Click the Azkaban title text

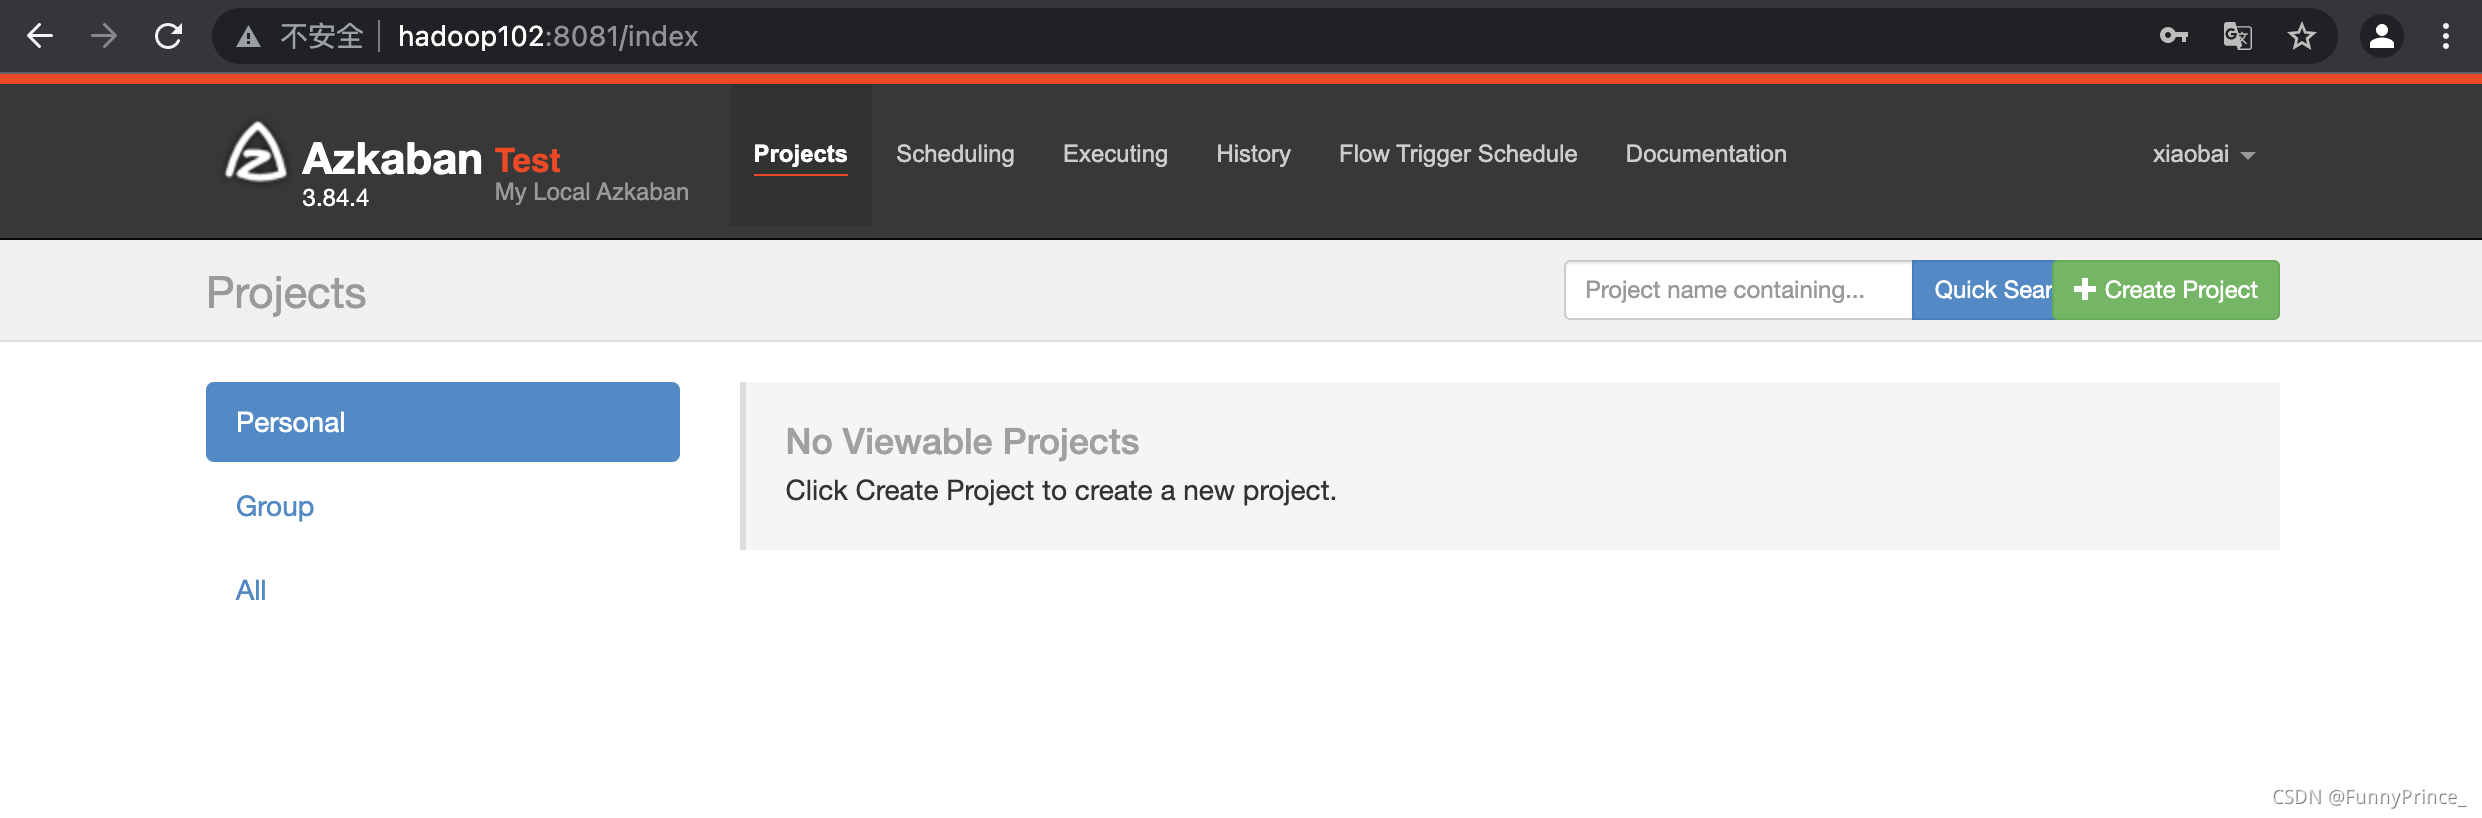[x=392, y=159]
